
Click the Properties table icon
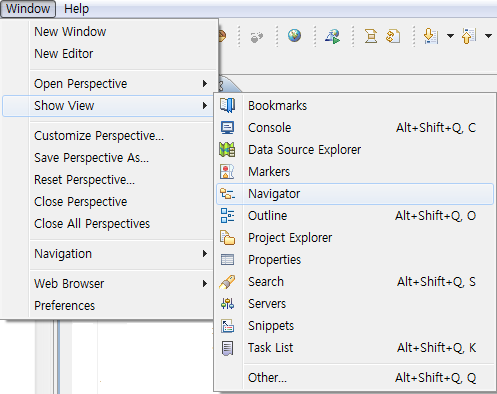tap(227, 259)
